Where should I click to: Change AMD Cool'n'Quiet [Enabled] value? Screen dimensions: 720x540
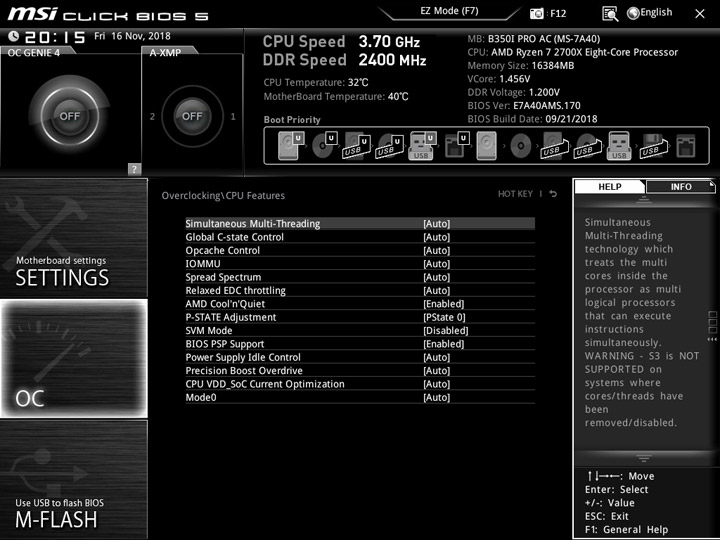444,304
